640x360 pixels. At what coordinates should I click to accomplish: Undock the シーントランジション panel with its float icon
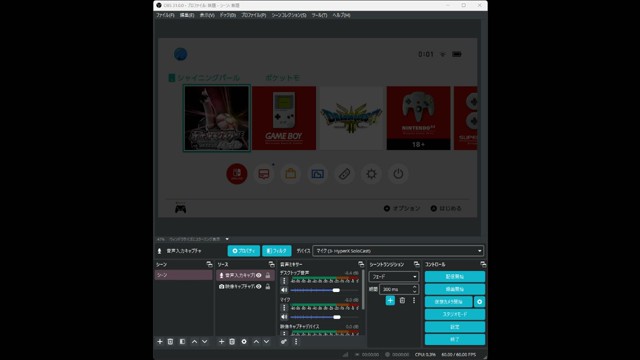click(416, 264)
